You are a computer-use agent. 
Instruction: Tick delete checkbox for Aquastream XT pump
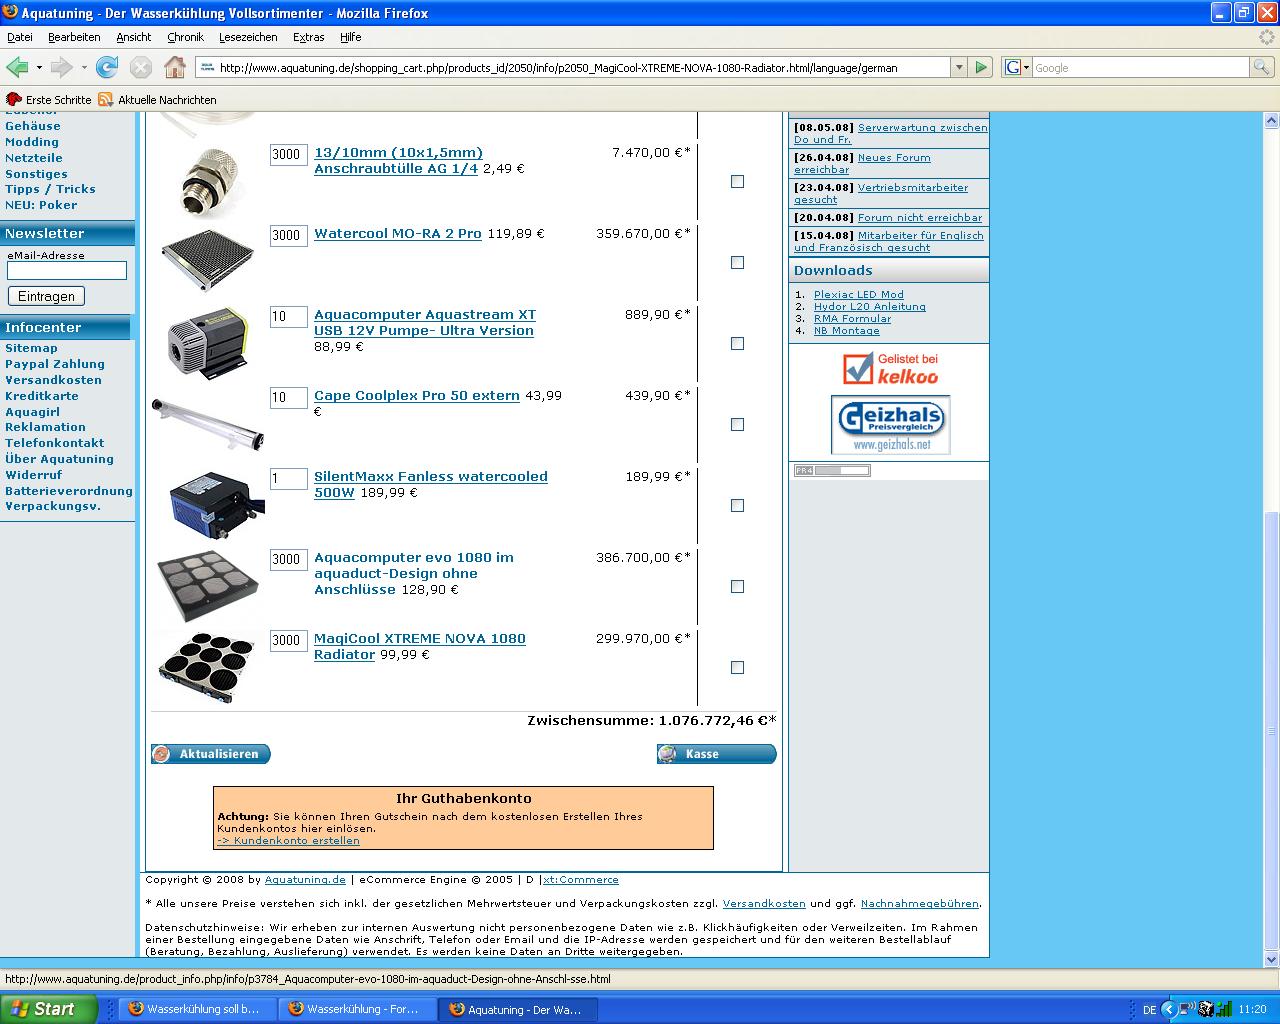737,343
